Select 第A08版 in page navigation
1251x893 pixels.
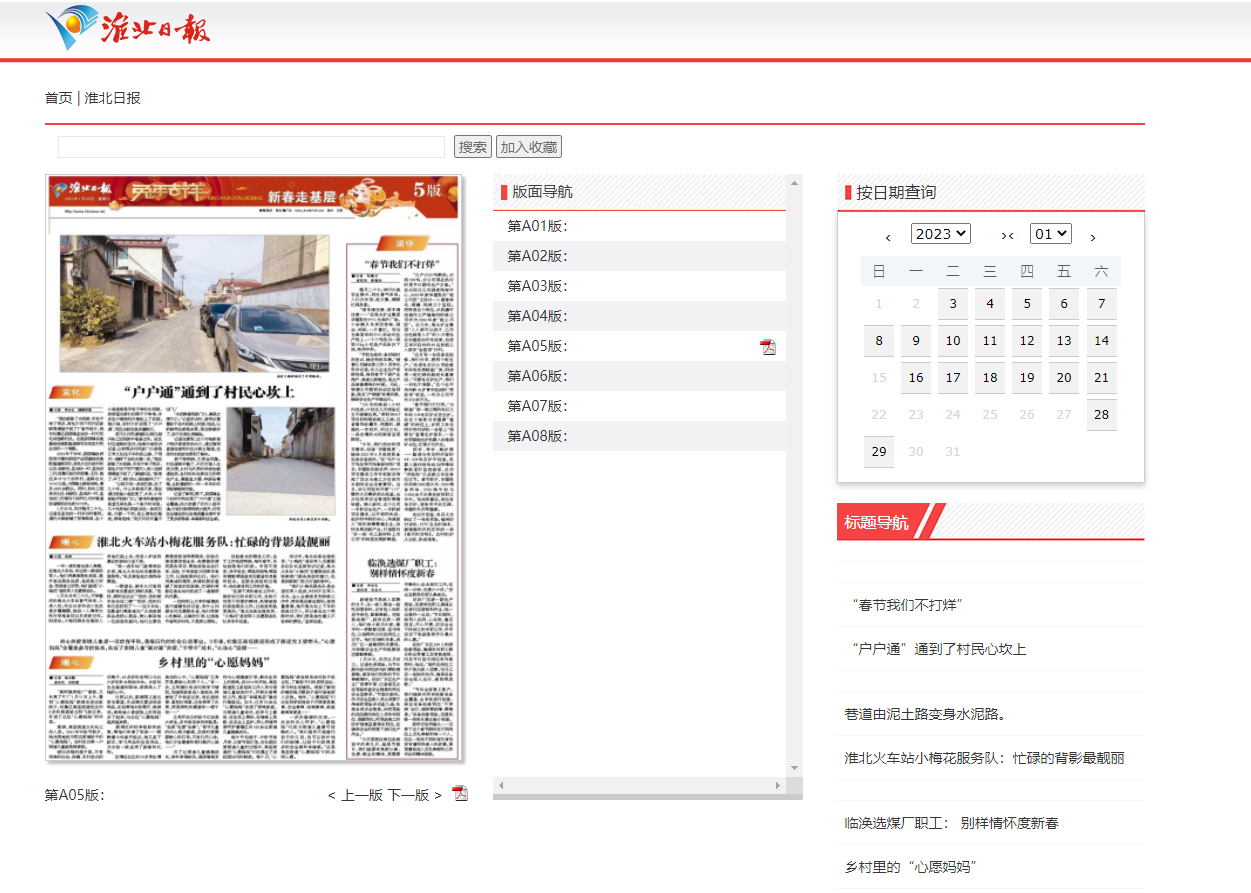[537, 436]
